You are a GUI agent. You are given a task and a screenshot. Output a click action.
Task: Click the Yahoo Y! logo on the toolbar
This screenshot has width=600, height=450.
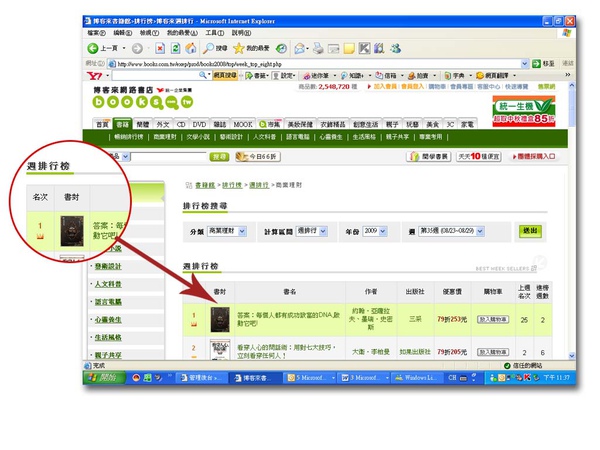click(94, 76)
